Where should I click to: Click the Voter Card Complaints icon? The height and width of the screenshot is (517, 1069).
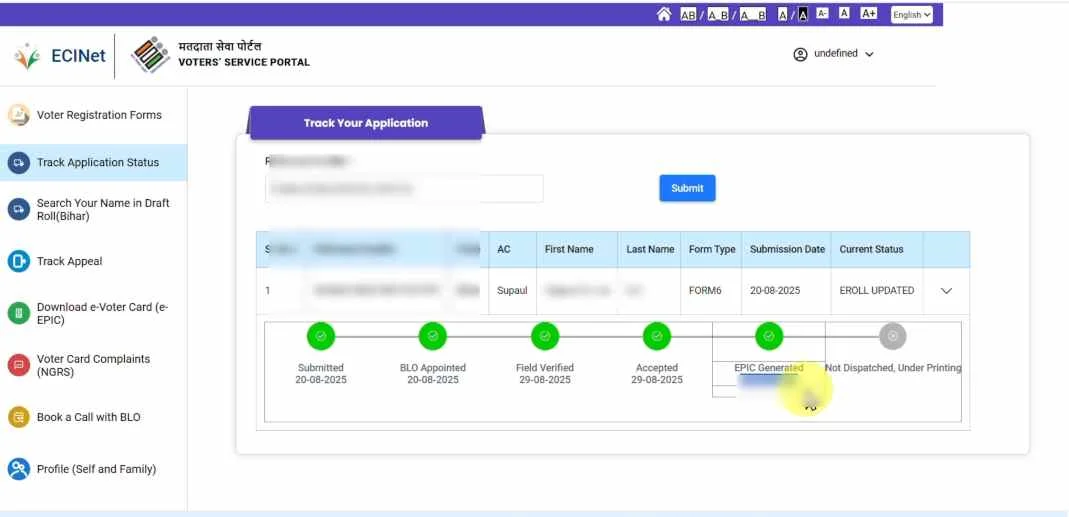pos(19,365)
